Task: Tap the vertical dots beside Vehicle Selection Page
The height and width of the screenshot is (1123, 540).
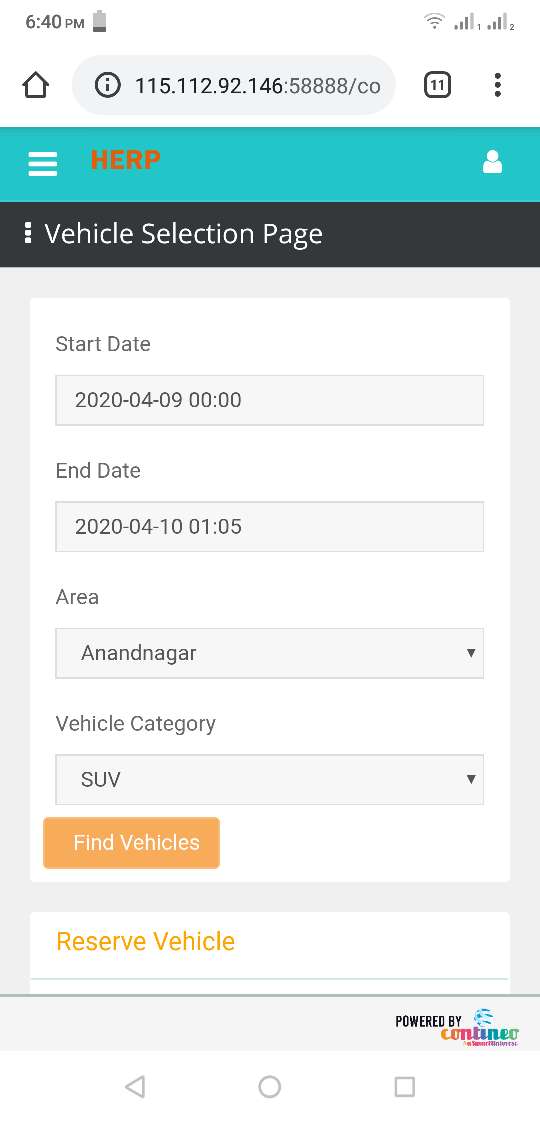Action: 27,233
